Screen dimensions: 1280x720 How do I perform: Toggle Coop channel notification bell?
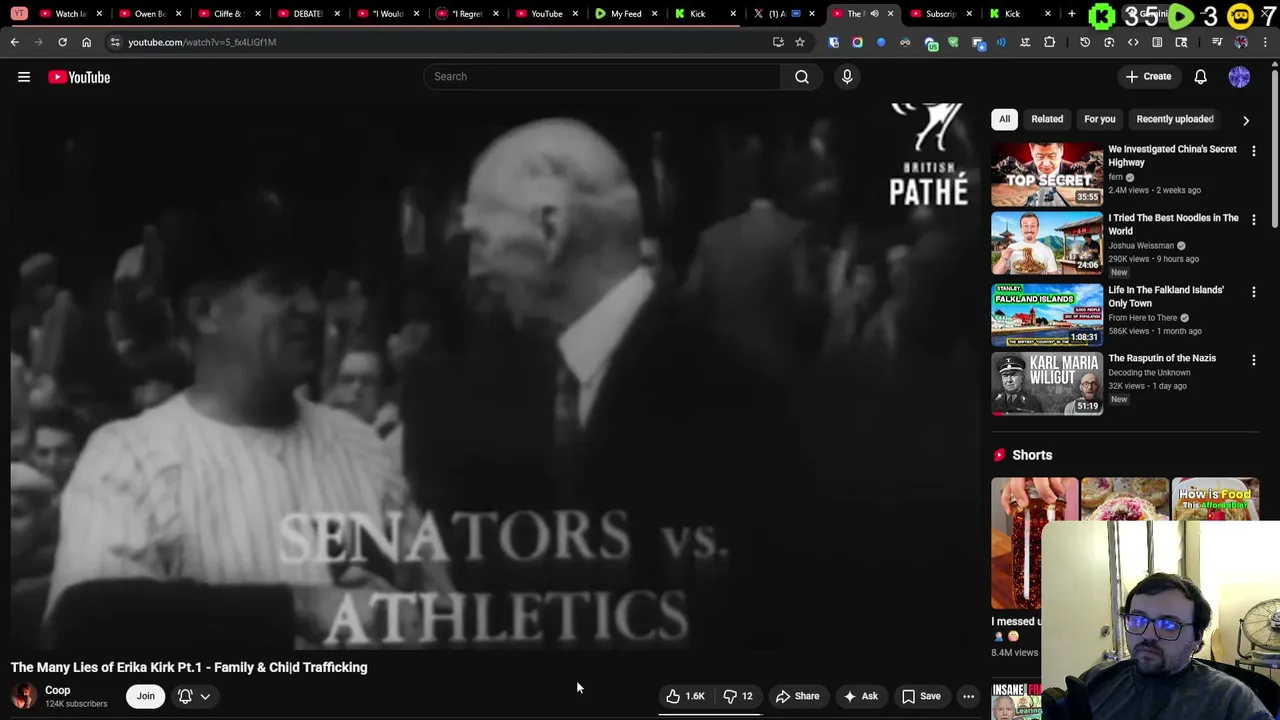(x=185, y=696)
